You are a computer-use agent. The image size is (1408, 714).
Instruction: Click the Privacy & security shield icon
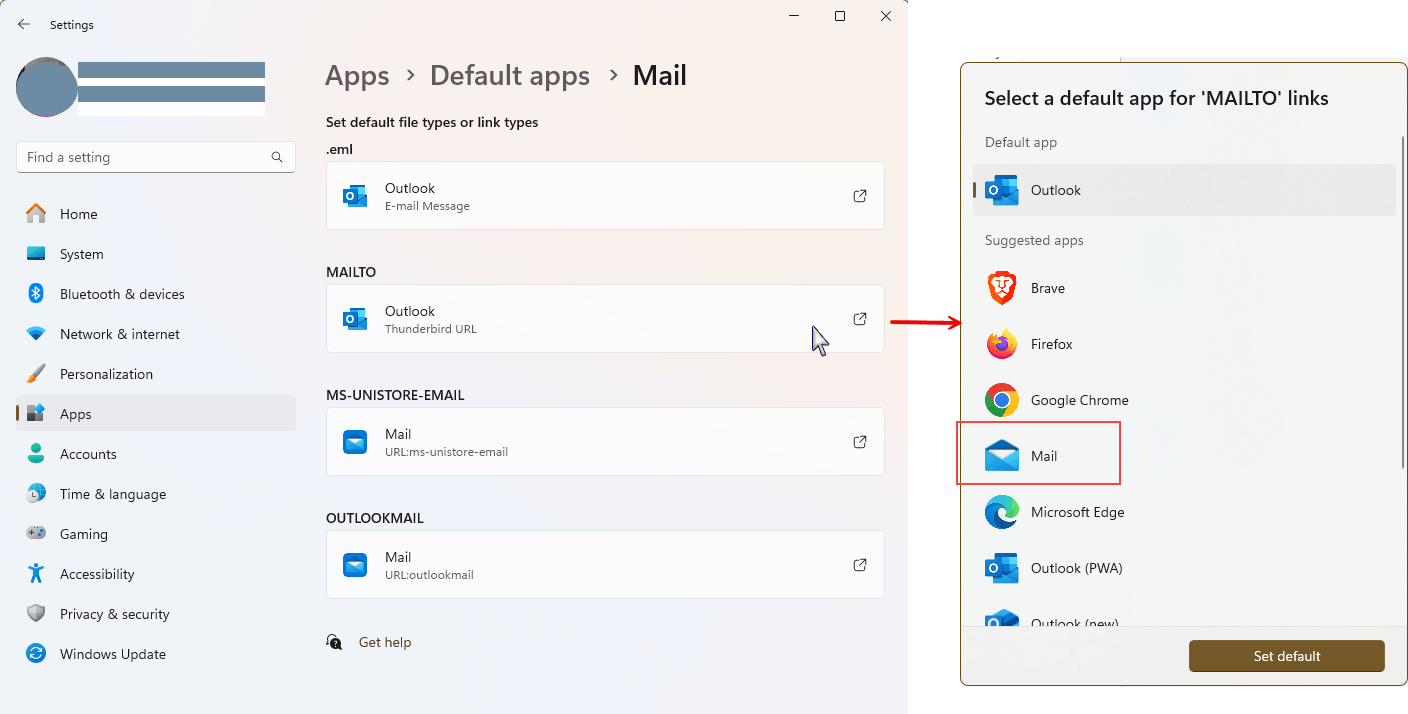pyautogui.click(x=36, y=614)
